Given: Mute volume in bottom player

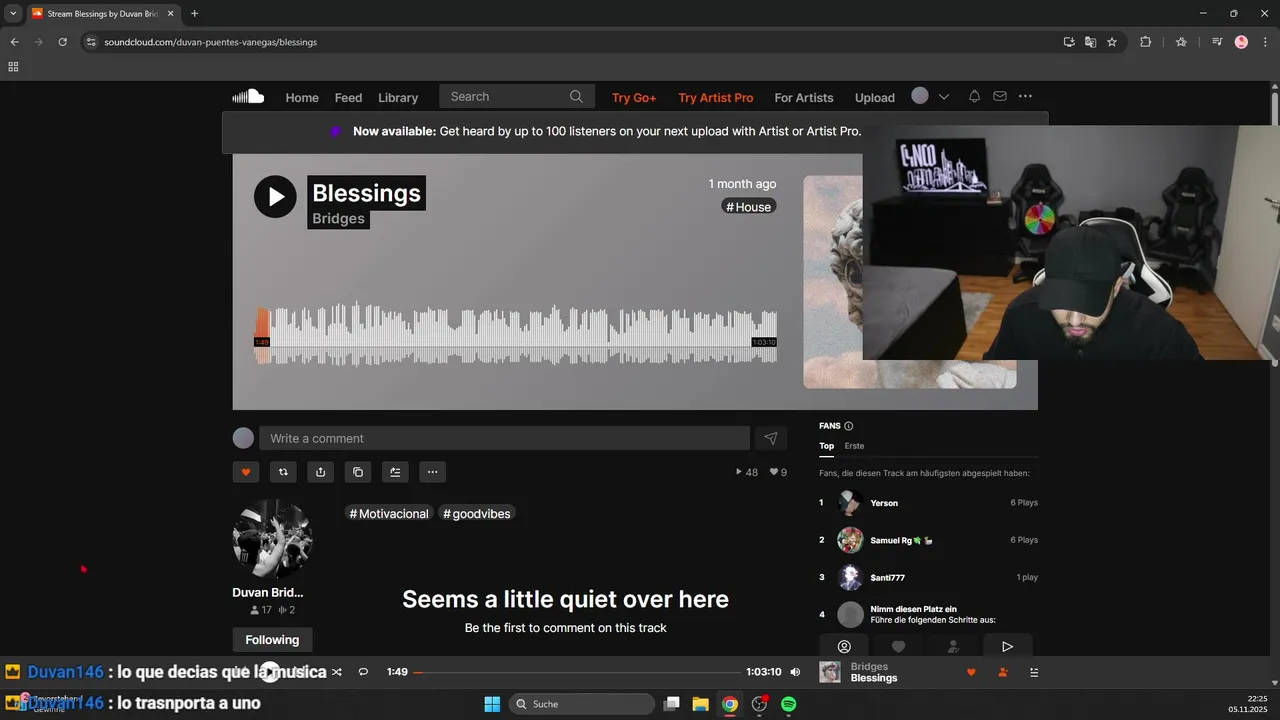Looking at the screenshot, I should pos(795,672).
